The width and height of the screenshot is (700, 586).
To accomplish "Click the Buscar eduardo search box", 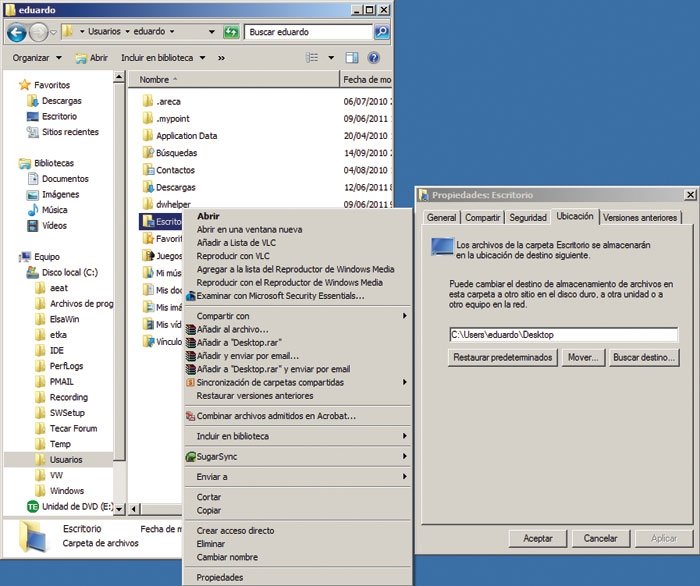I will pyautogui.click(x=308, y=32).
